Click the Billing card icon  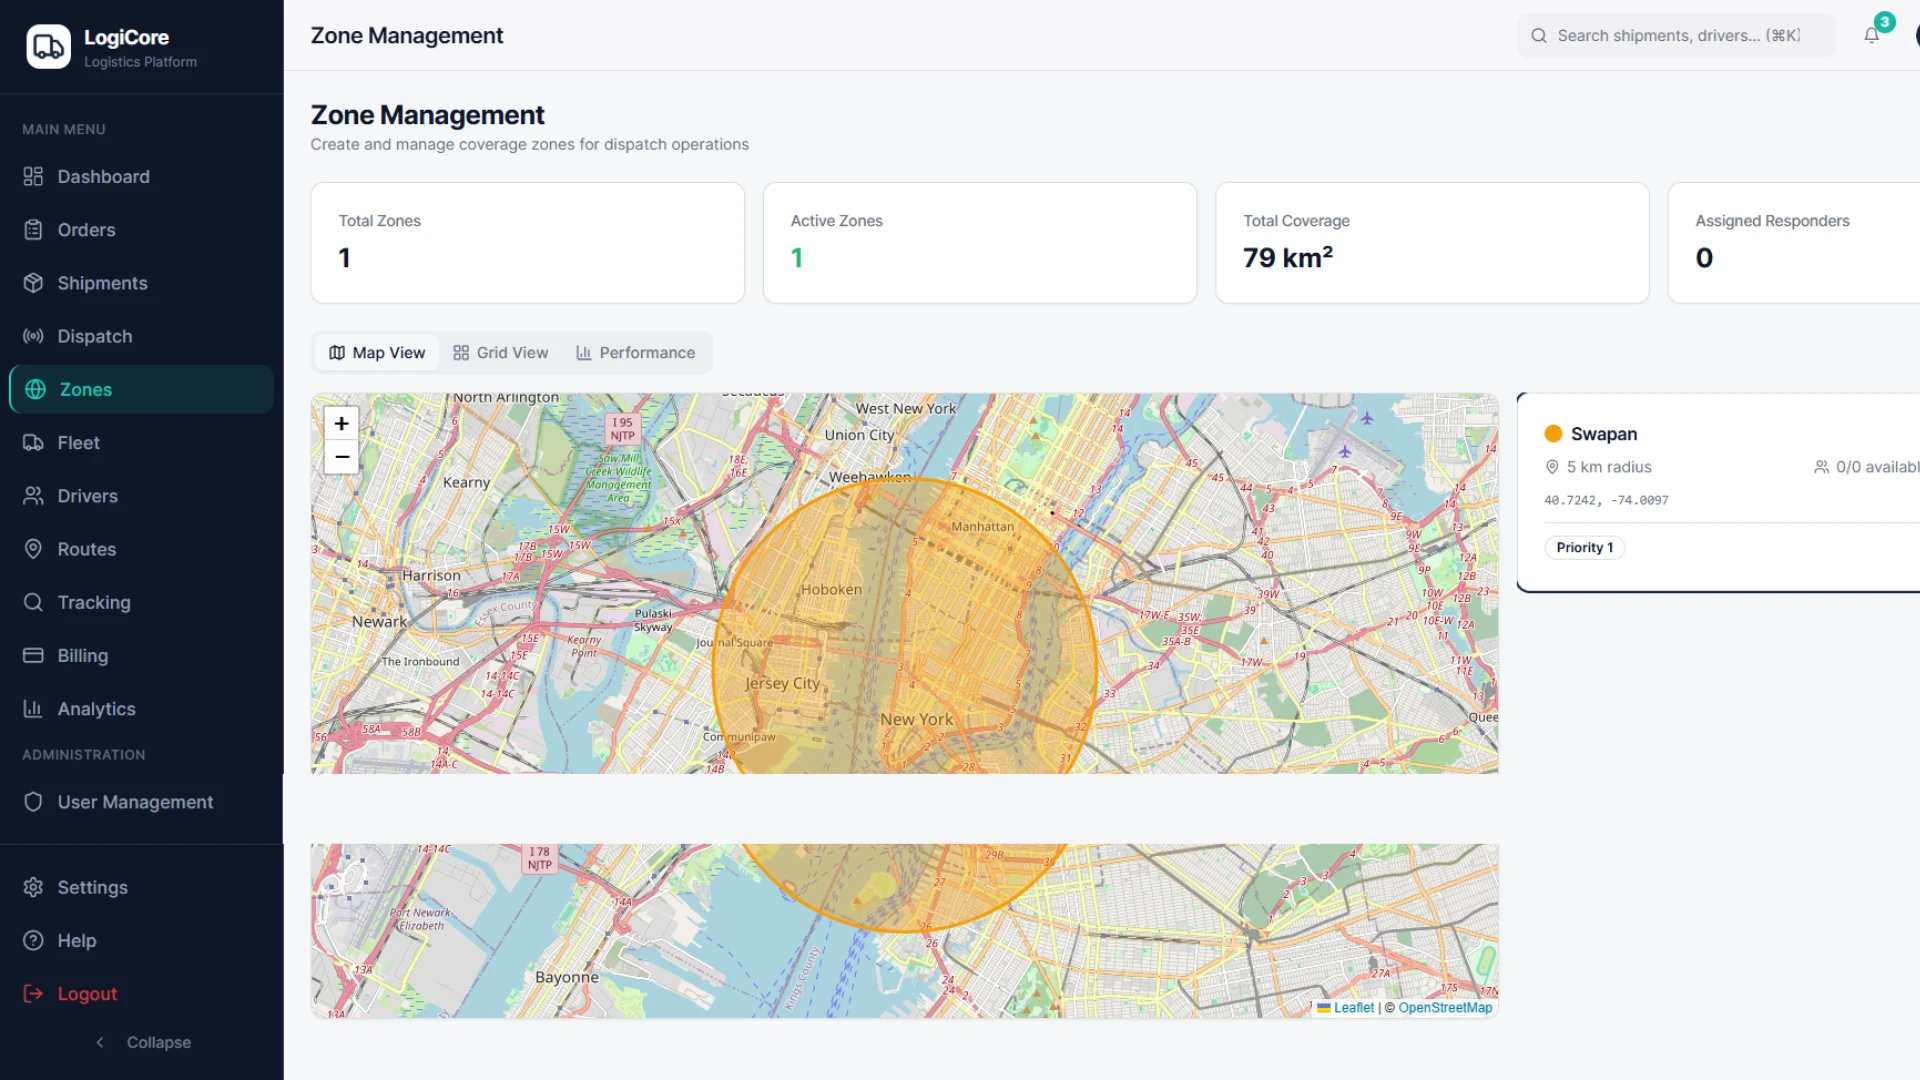(x=33, y=656)
